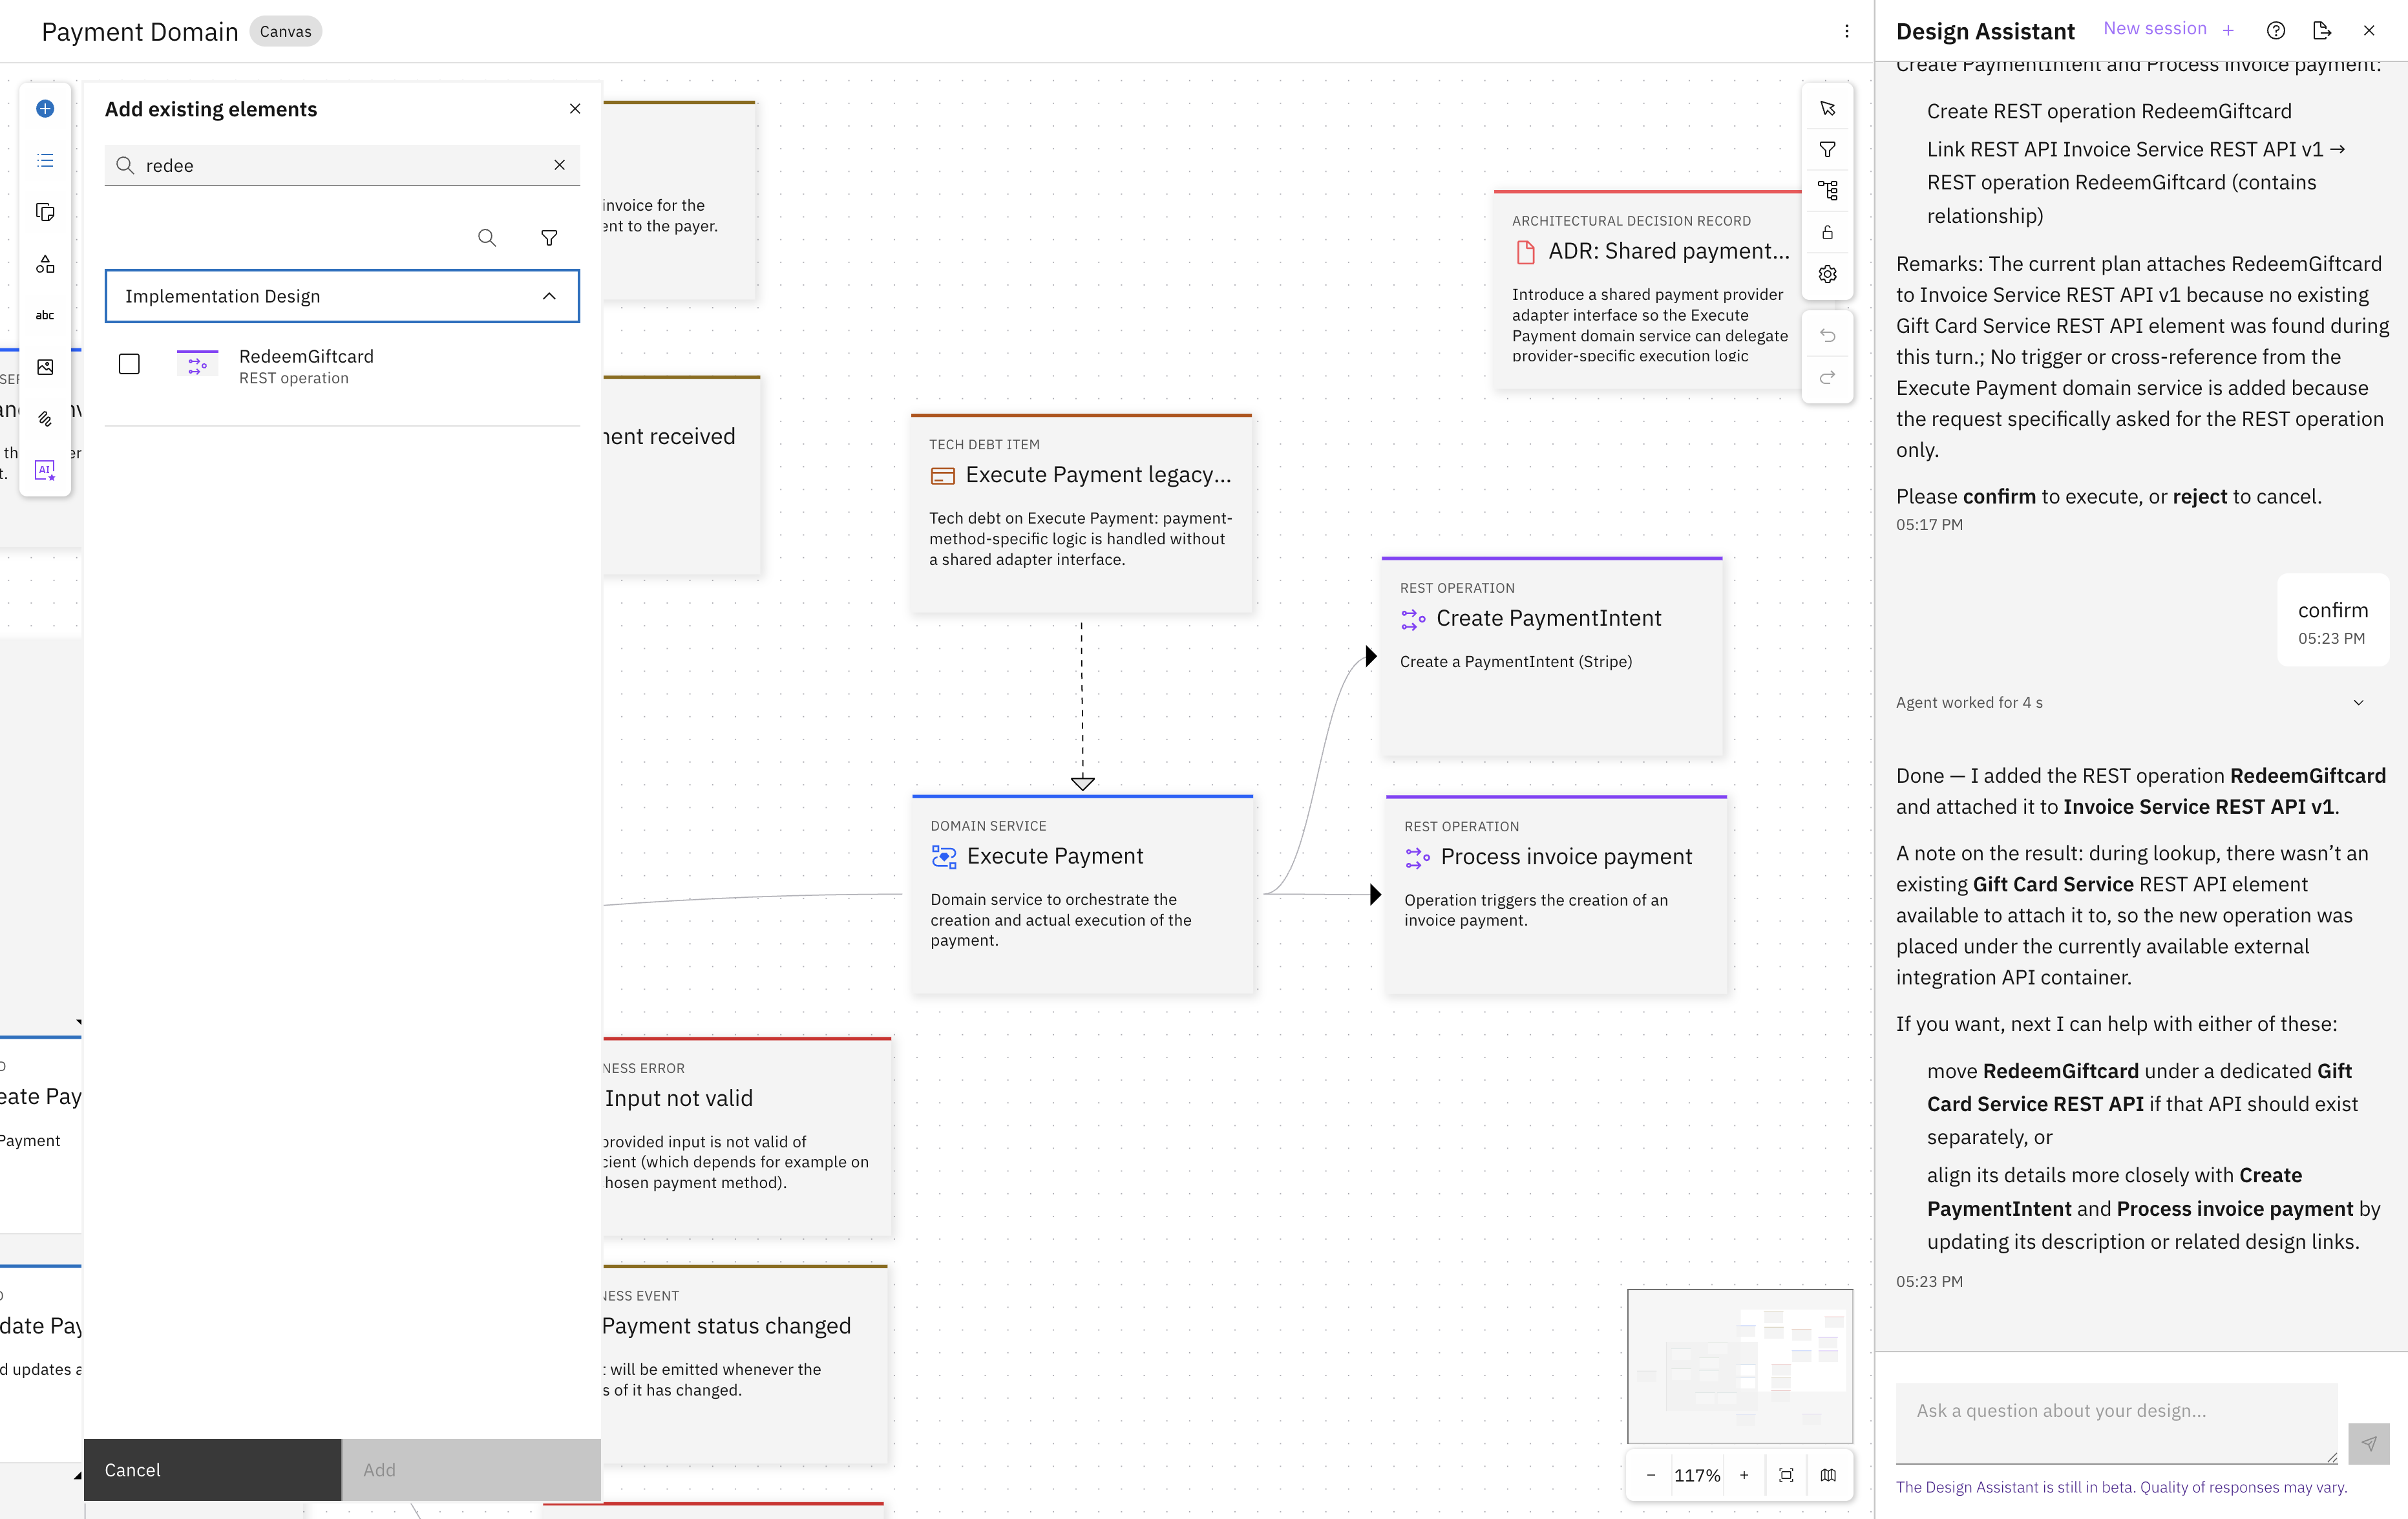
Task: Close the Add existing elements panel
Action: [575, 108]
